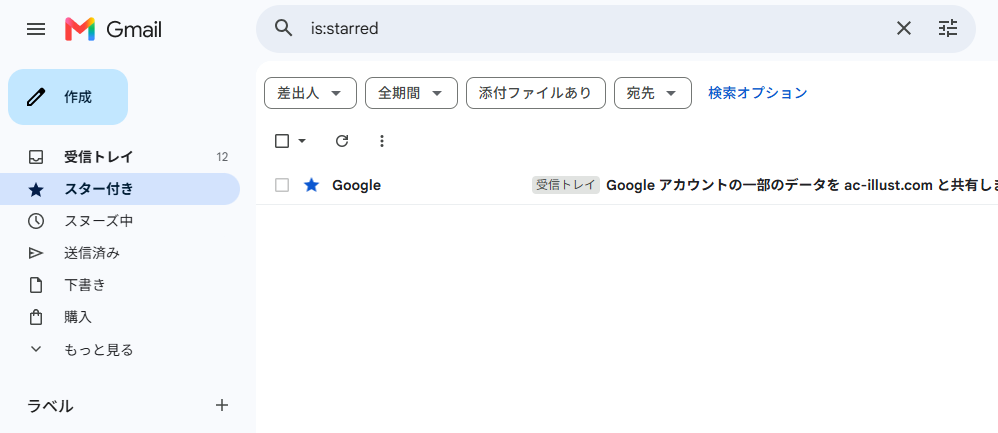This screenshot has height=433, width=998.
Task: Open the 全期間 date filter dropdown
Action: point(411,93)
